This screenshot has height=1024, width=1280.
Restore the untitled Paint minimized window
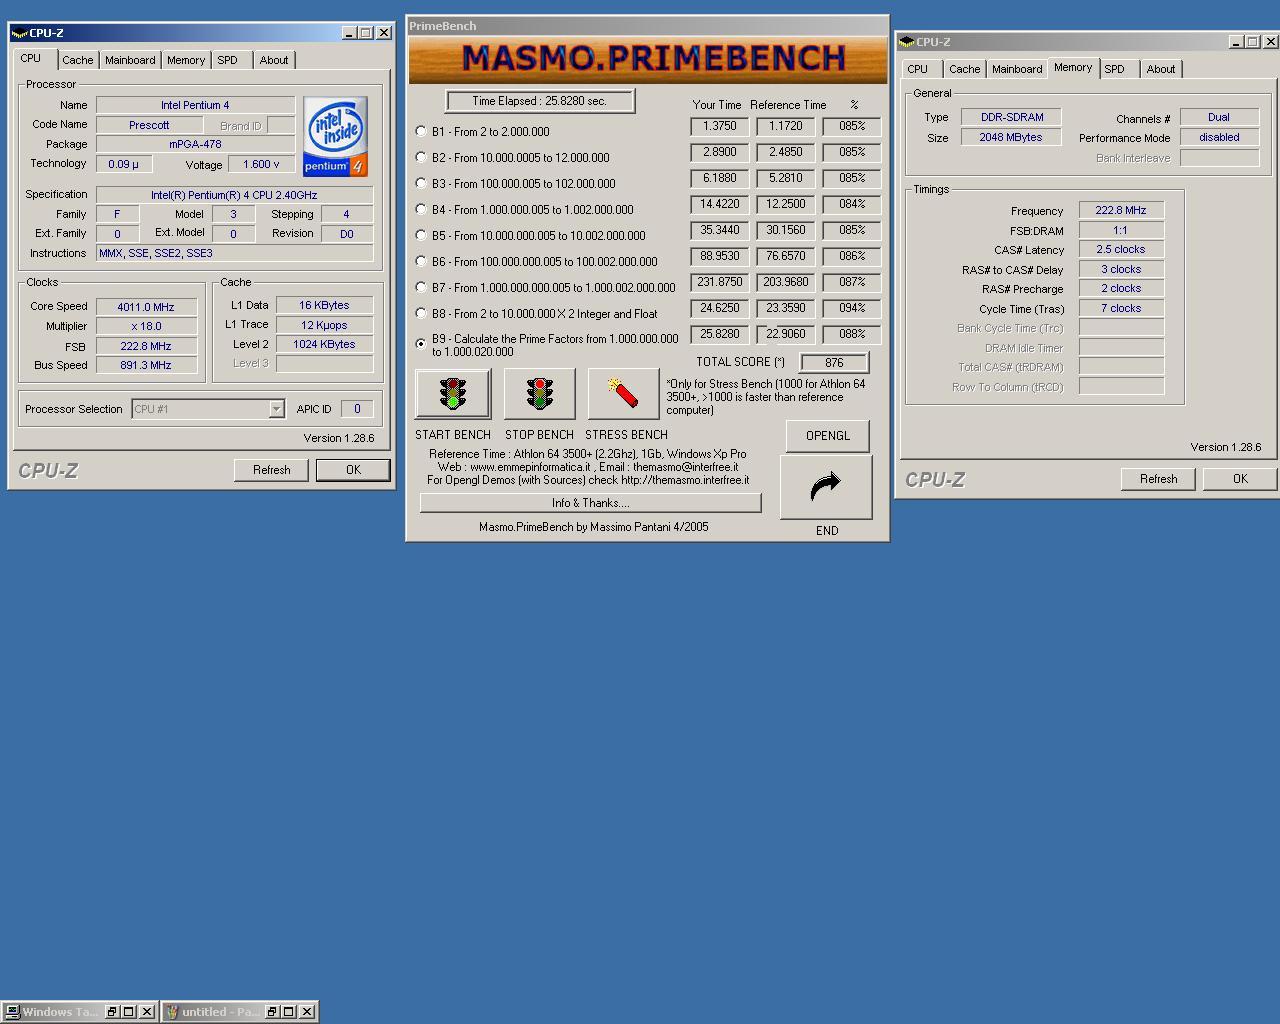pyautogui.click(x=271, y=1012)
